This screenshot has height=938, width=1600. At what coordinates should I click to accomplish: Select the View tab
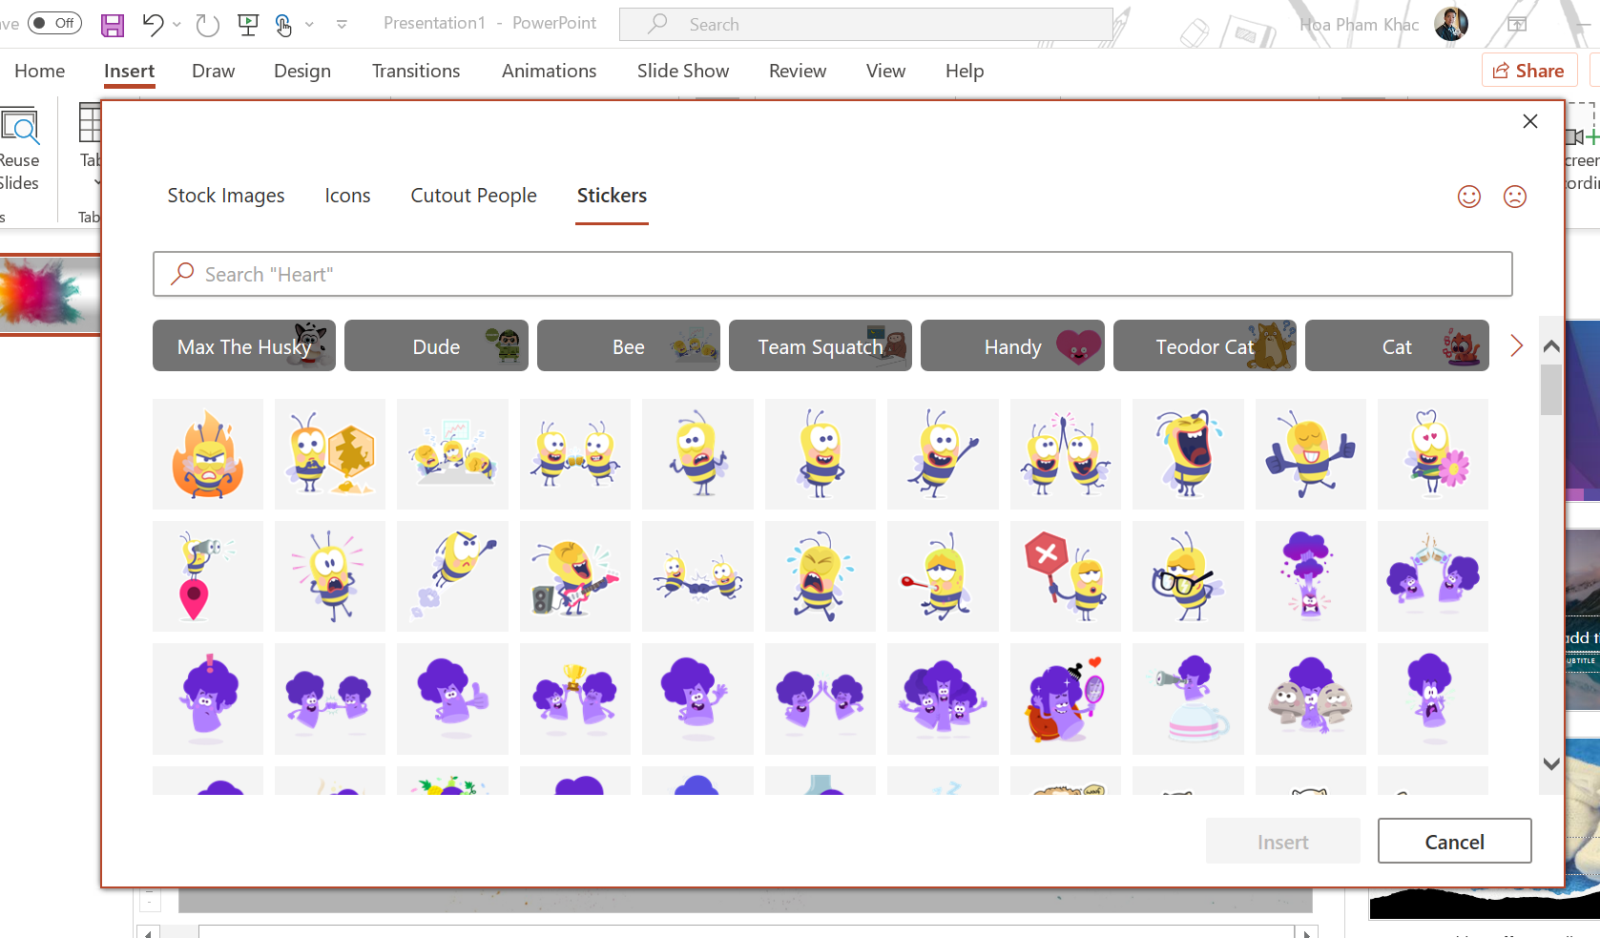tap(886, 71)
